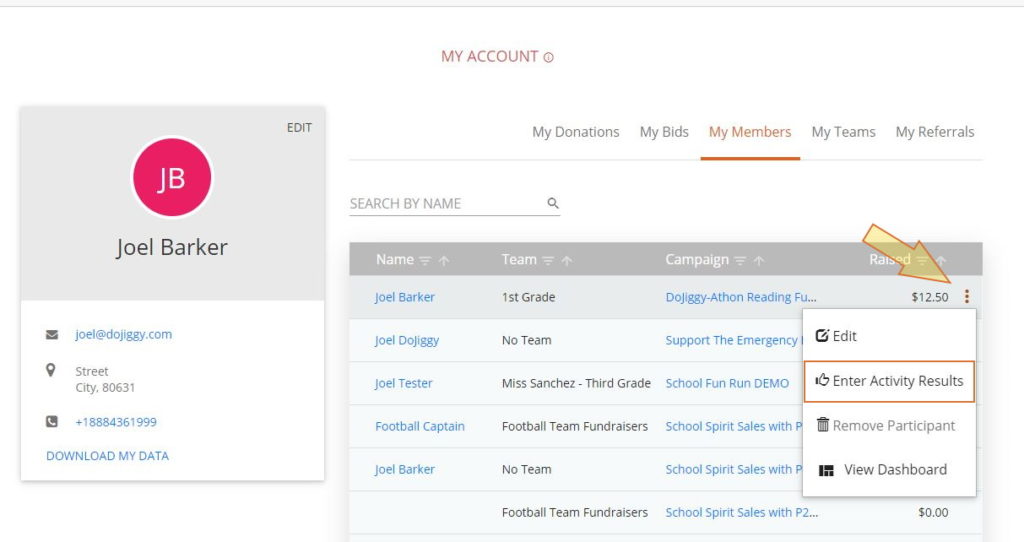This screenshot has height=542, width=1024.
Task: Open the three-dot menu on Joel Barker's $12.50 row
Action: pos(967,296)
